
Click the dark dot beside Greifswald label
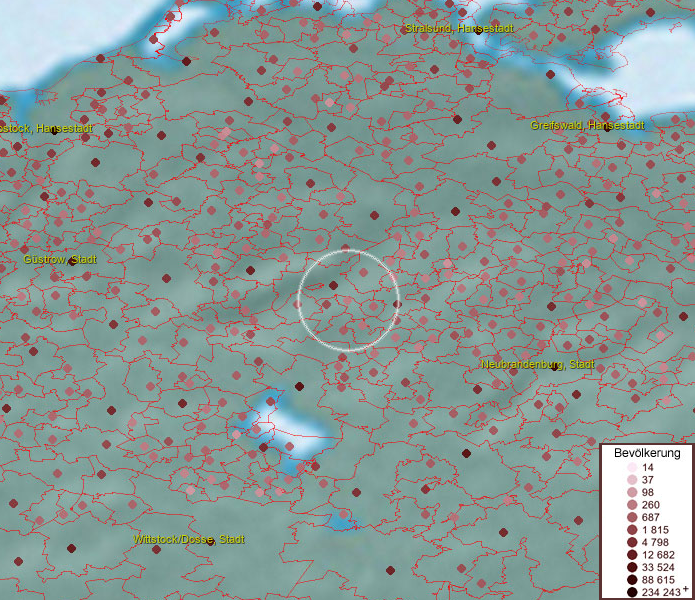point(607,128)
